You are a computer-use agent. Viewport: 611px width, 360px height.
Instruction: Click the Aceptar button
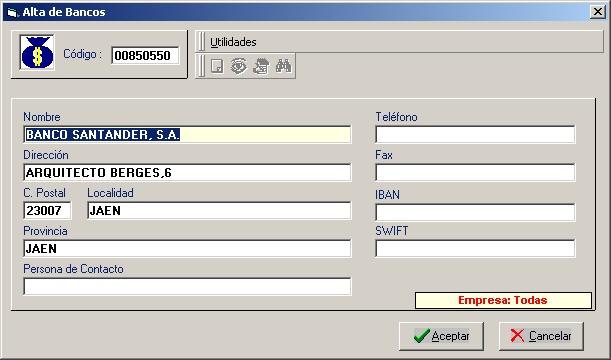(441, 336)
